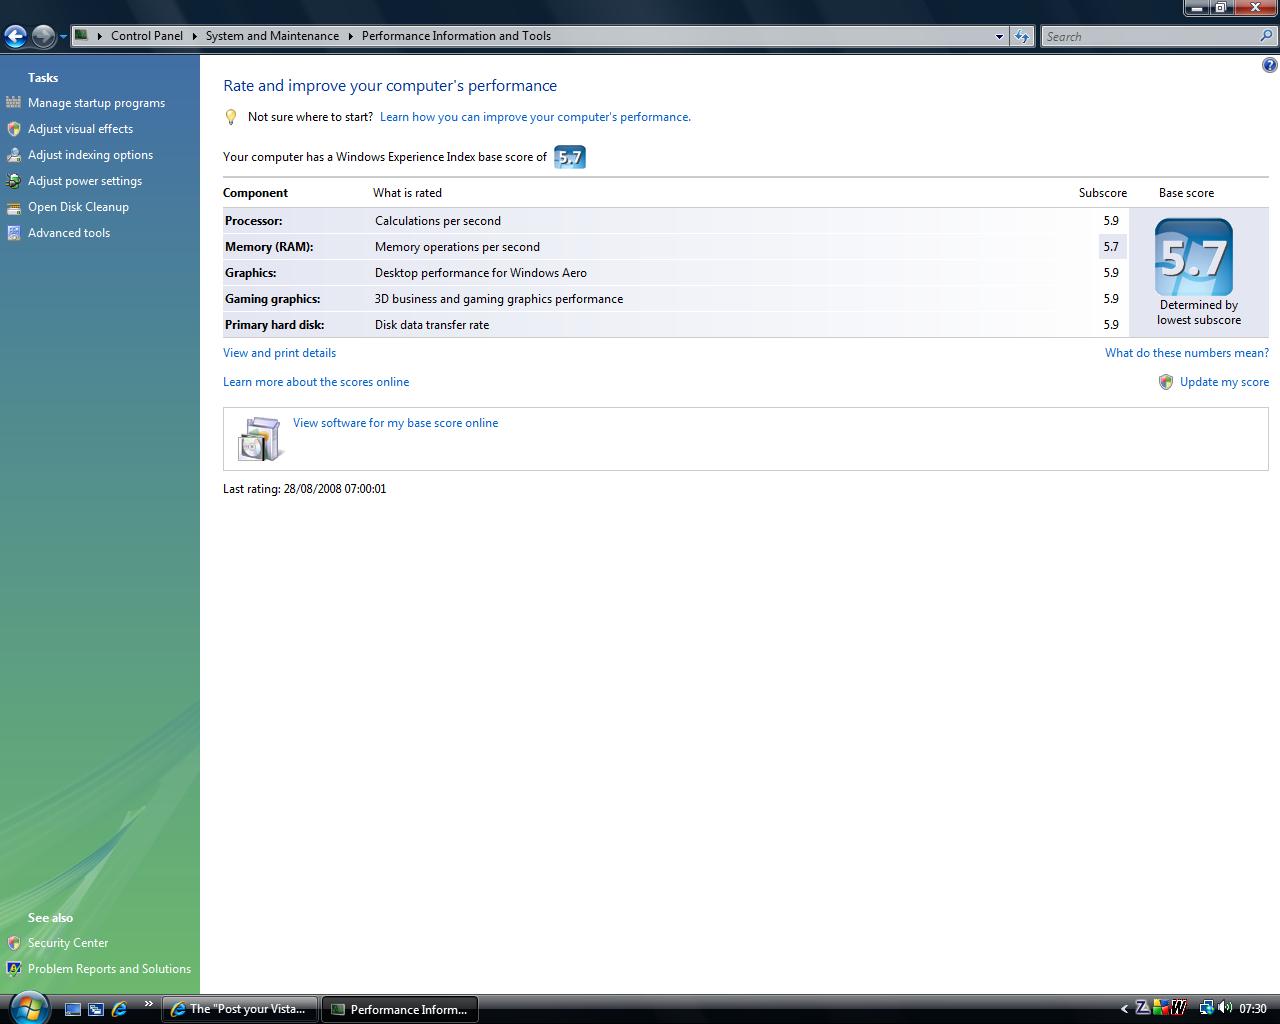
Task: Expand the arrow after Control Panel breadcrumb
Action: click(194, 36)
